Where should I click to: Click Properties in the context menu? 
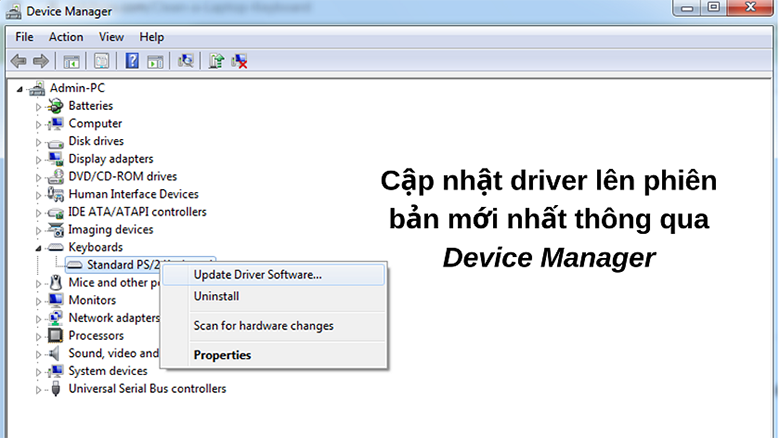tap(222, 355)
